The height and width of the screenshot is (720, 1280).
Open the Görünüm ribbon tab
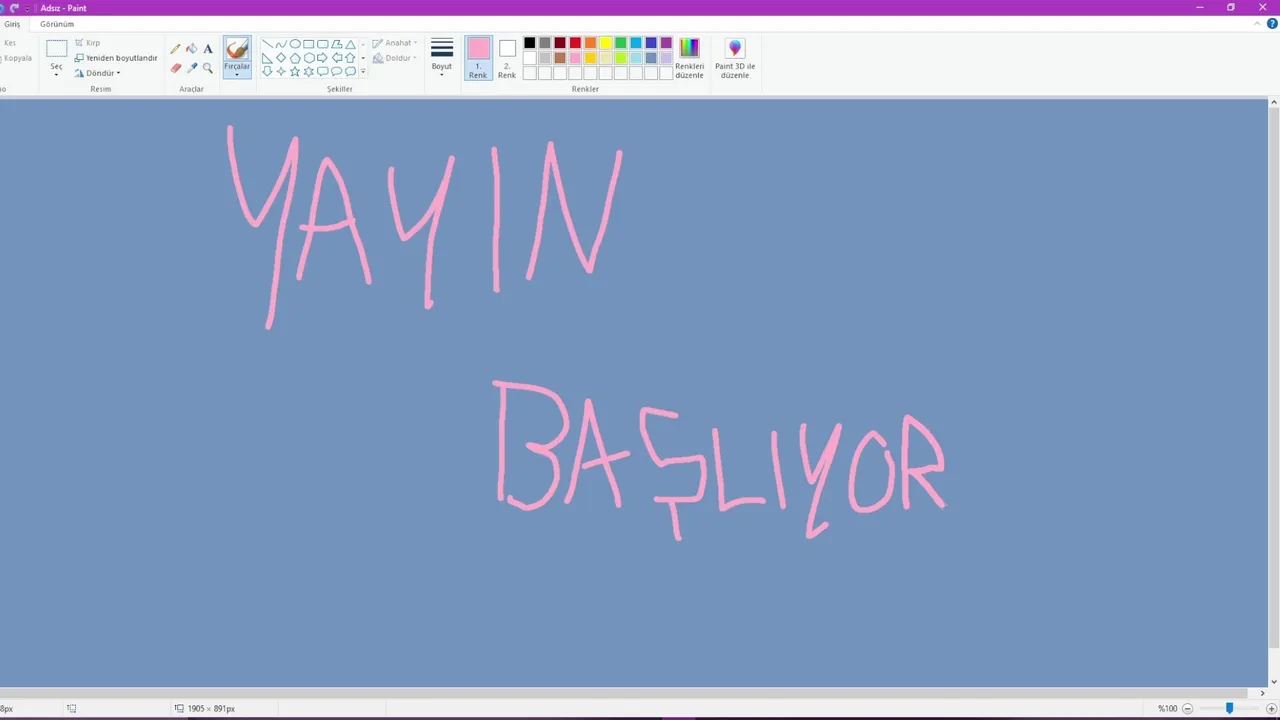pyautogui.click(x=57, y=24)
